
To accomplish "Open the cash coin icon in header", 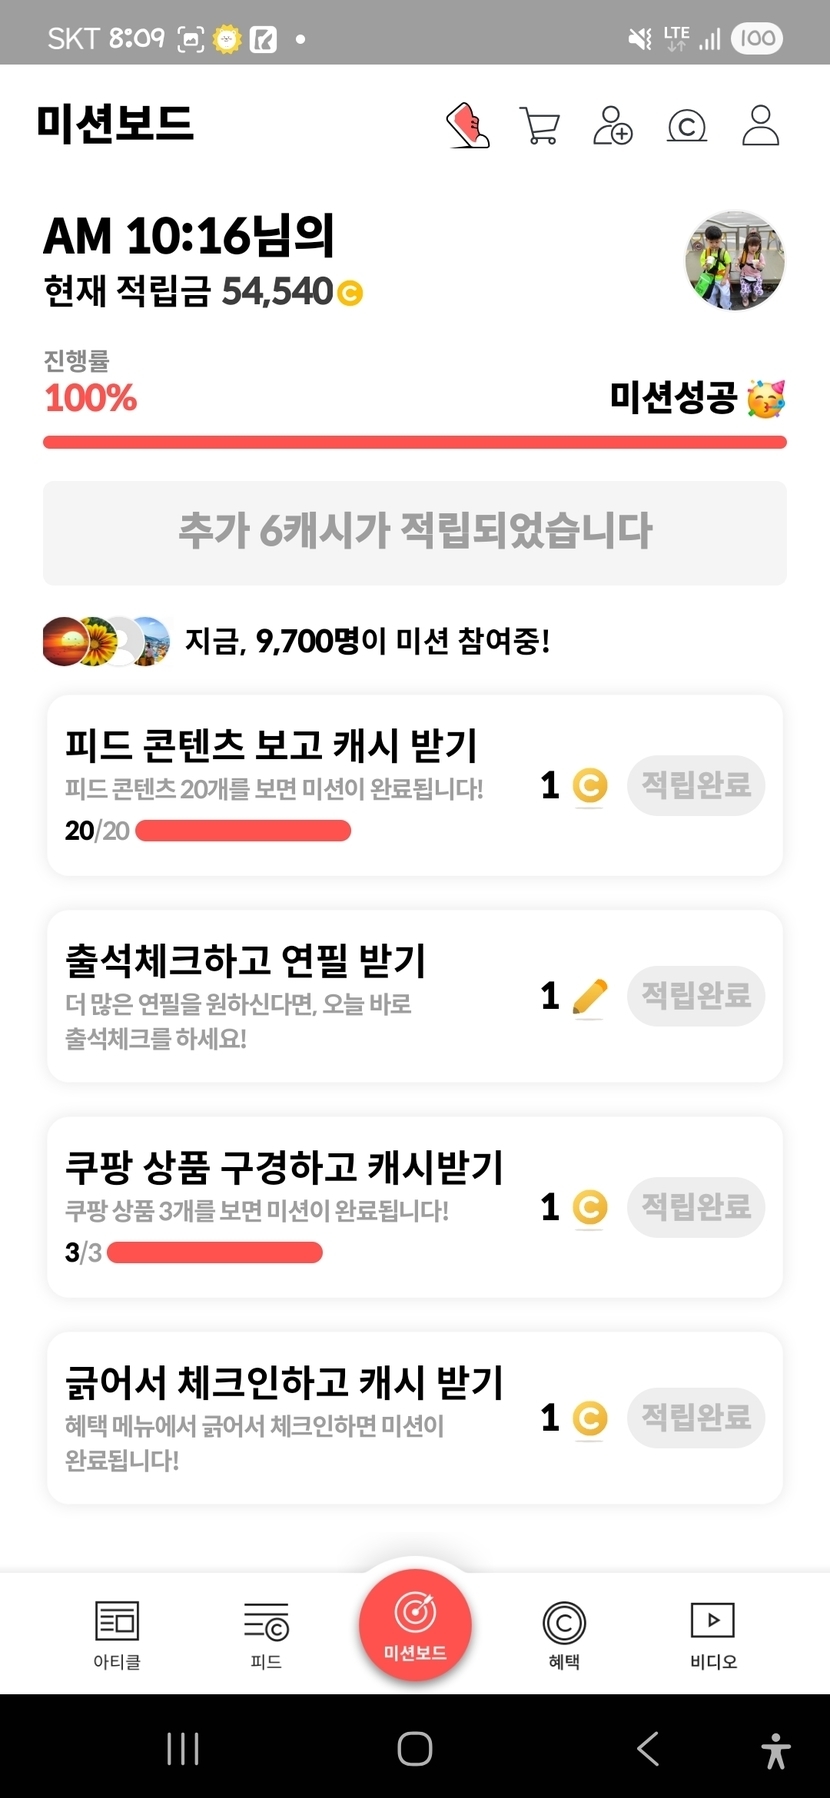I will [x=687, y=127].
